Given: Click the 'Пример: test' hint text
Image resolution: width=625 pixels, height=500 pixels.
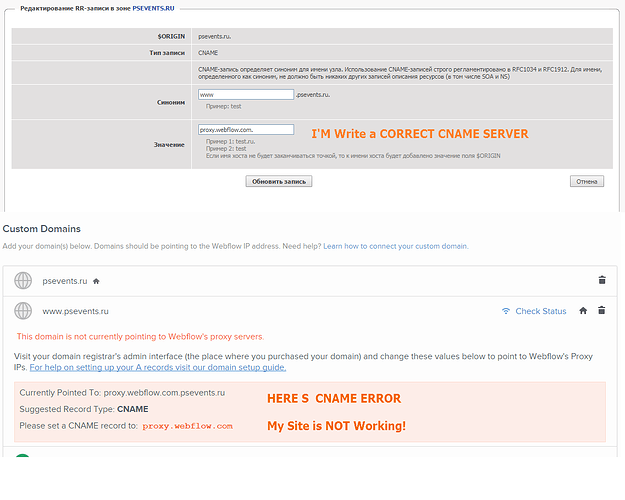Looking at the screenshot, I should click(x=224, y=106).
